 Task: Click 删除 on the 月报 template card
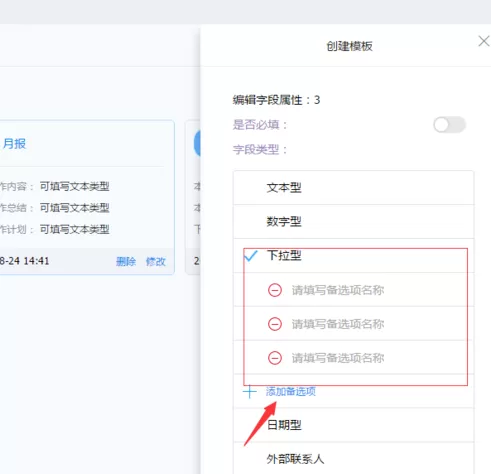(x=126, y=261)
